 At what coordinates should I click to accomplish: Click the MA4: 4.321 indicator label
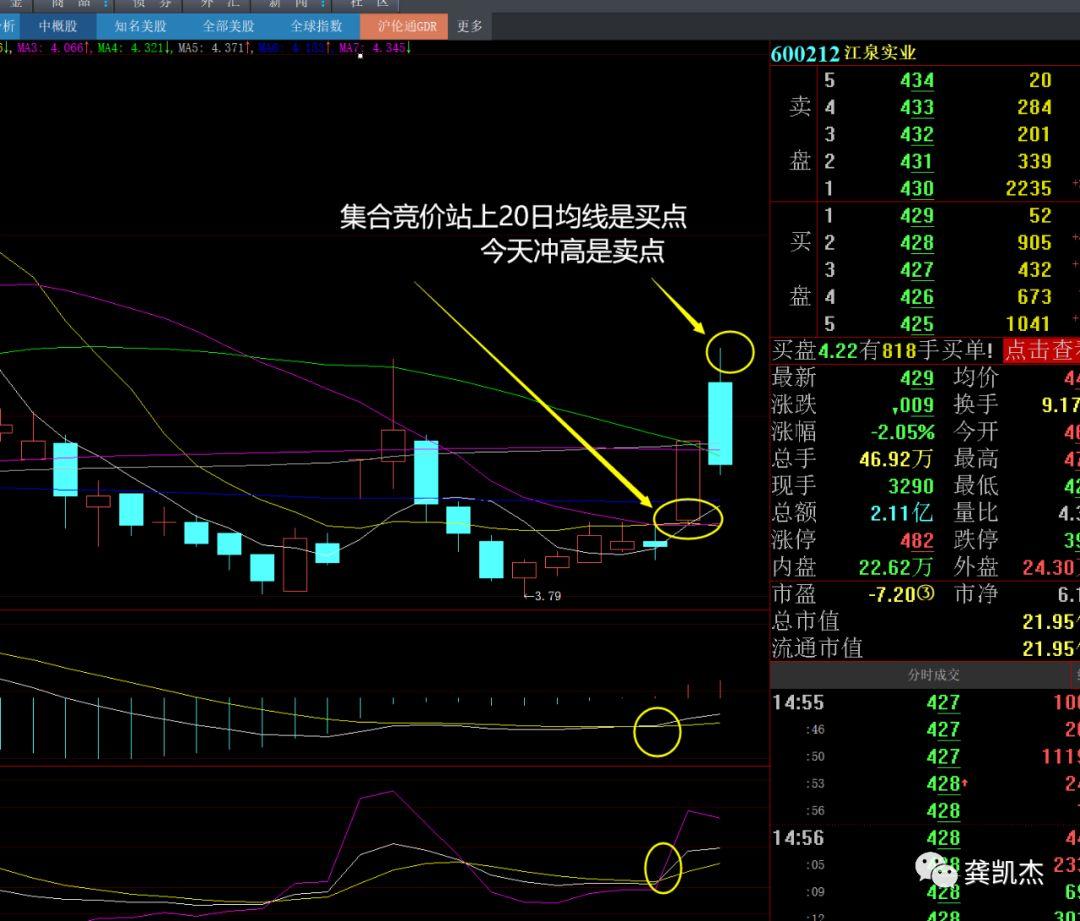click(134, 48)
